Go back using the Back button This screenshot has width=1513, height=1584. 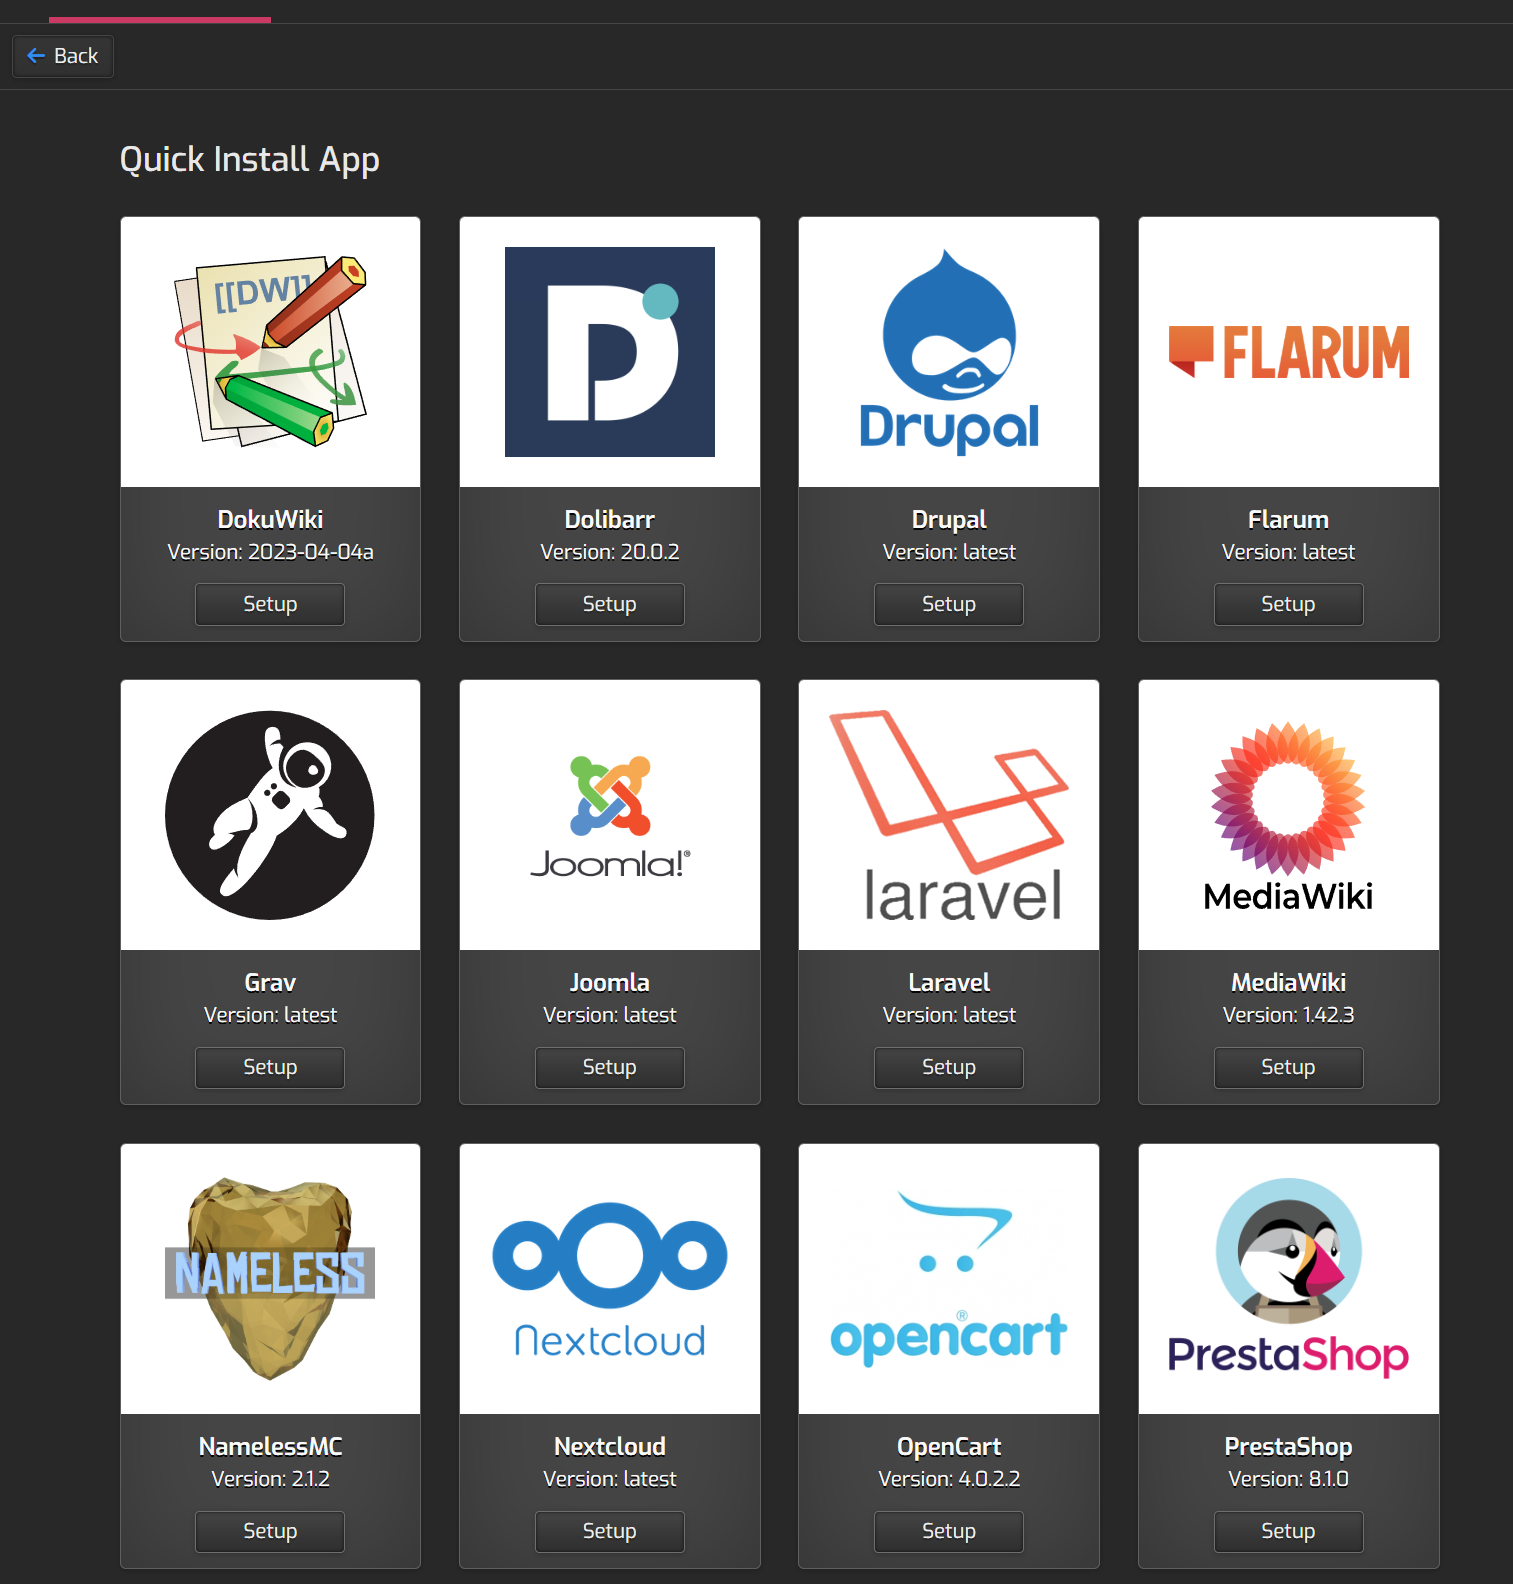tap(63, 56)
